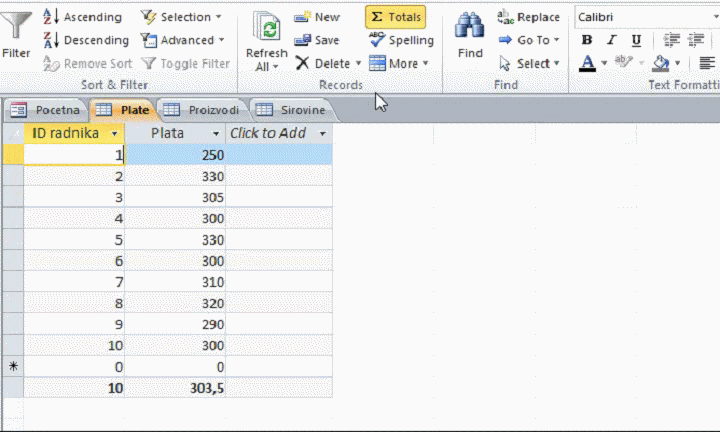Sort records Descending
This screenshot has height=432, width=720.
pyautogui.click(x=86, y=40)
